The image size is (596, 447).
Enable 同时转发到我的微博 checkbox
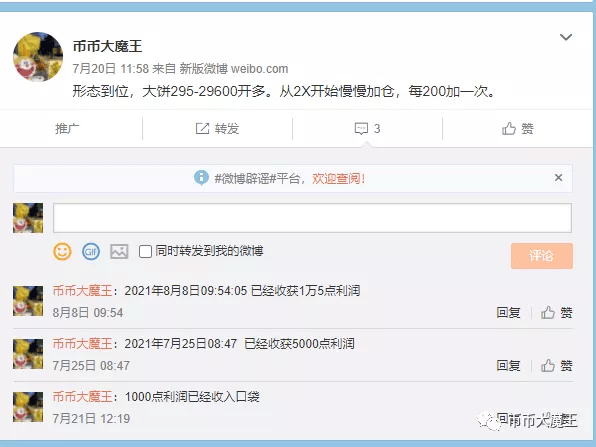pyautogui.click(x=145, y=251)
